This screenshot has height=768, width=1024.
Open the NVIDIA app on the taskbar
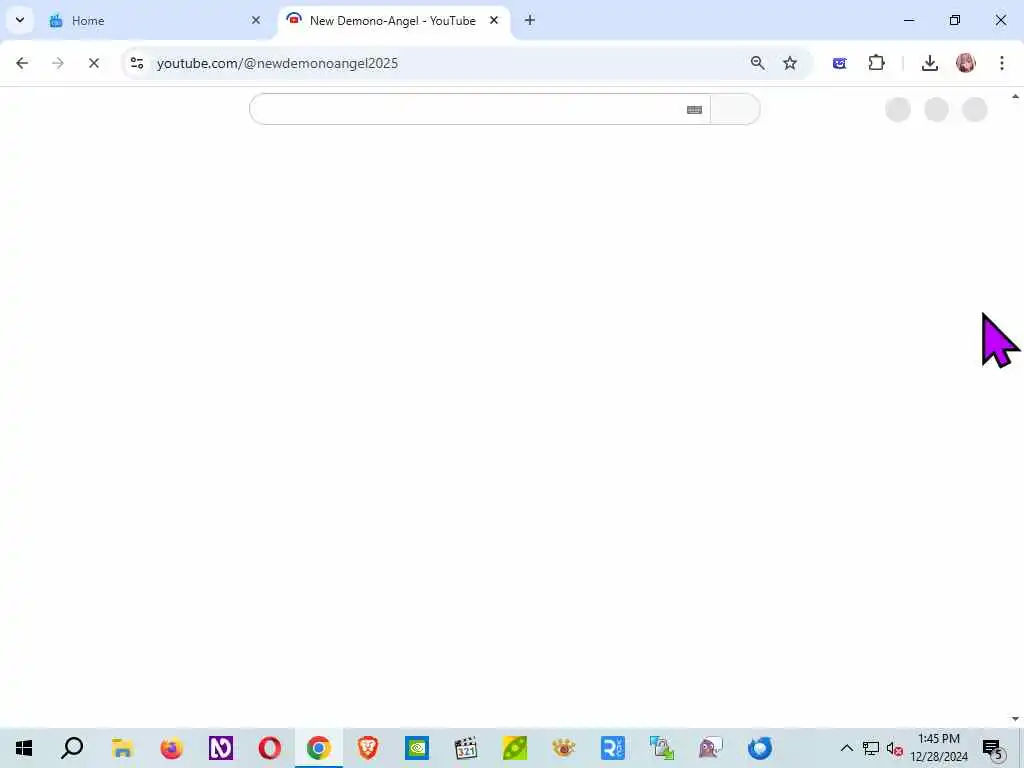417,748
